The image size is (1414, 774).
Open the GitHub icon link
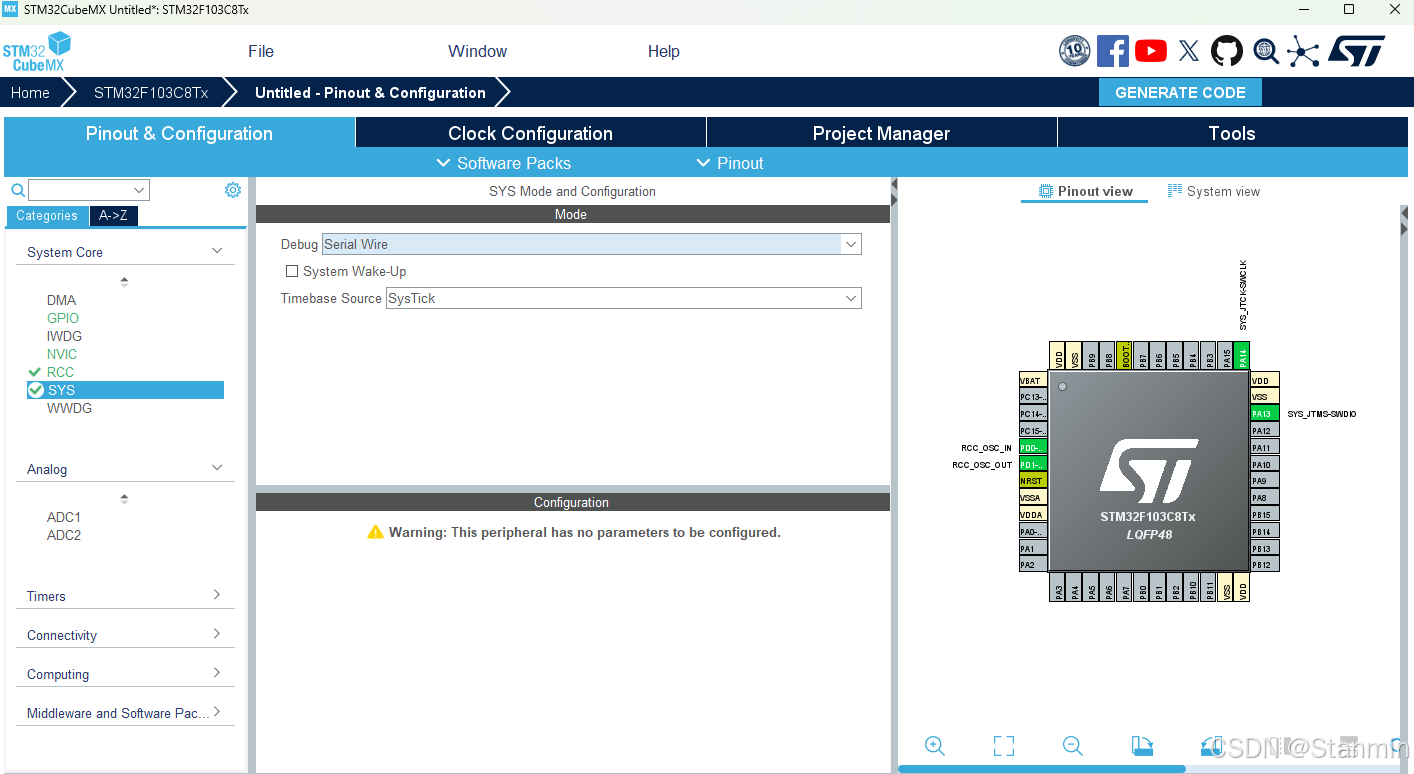1227,51
